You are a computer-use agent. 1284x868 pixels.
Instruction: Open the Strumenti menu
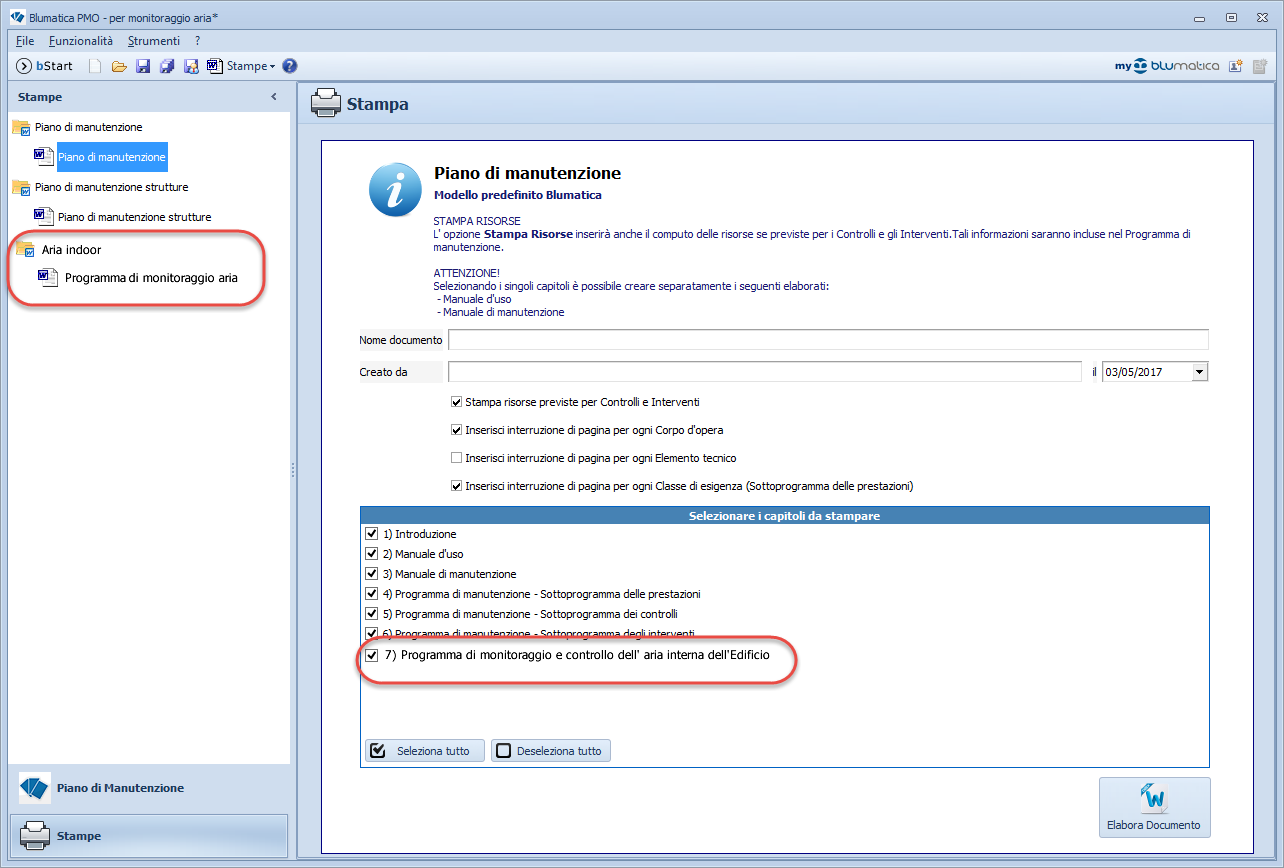(x=154, y=41)
